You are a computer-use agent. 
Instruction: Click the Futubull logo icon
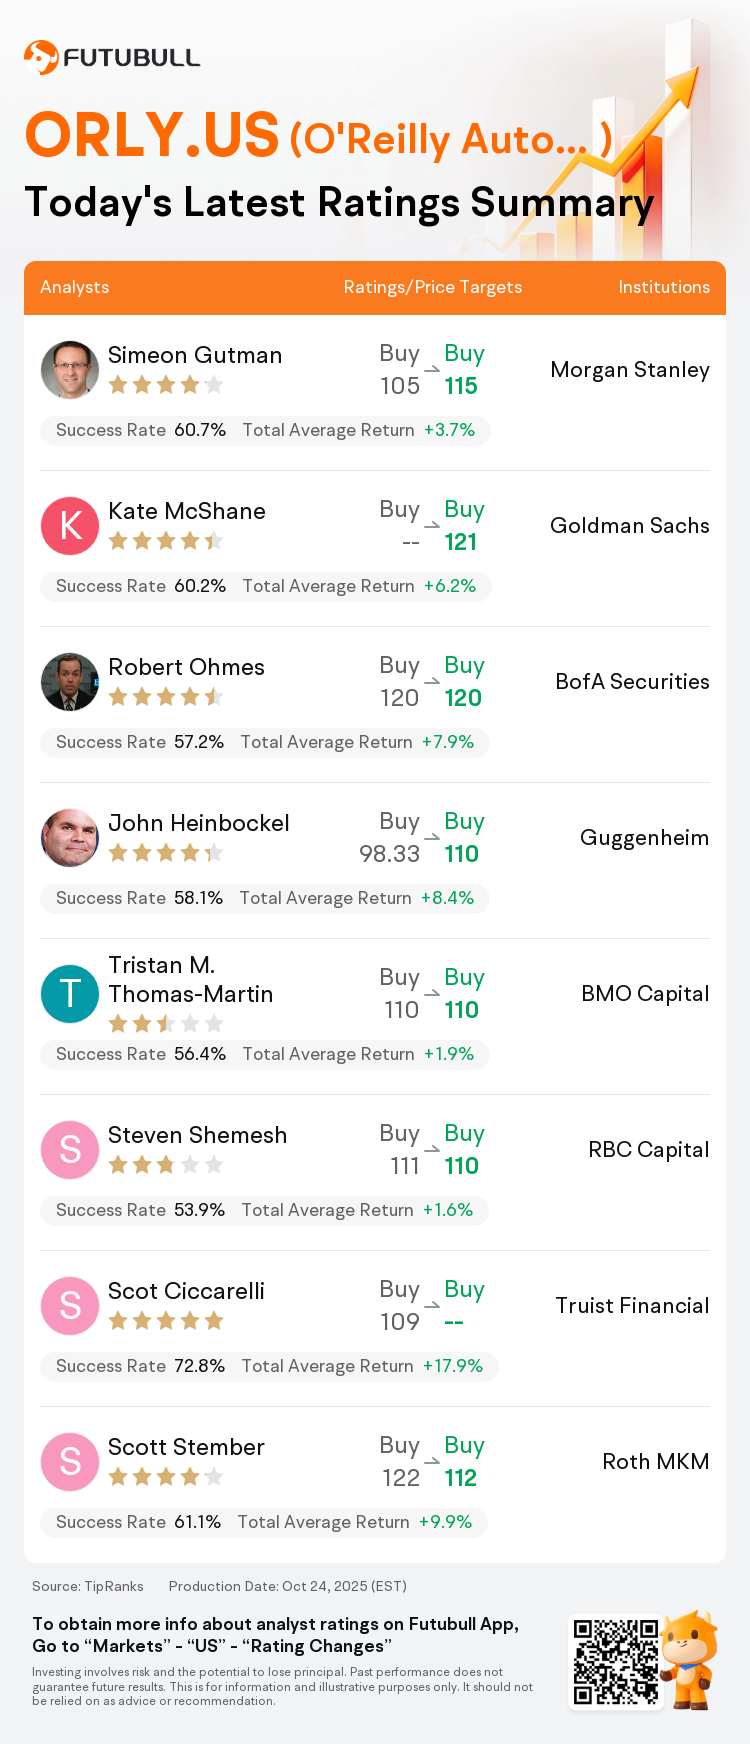pos(41,58)
